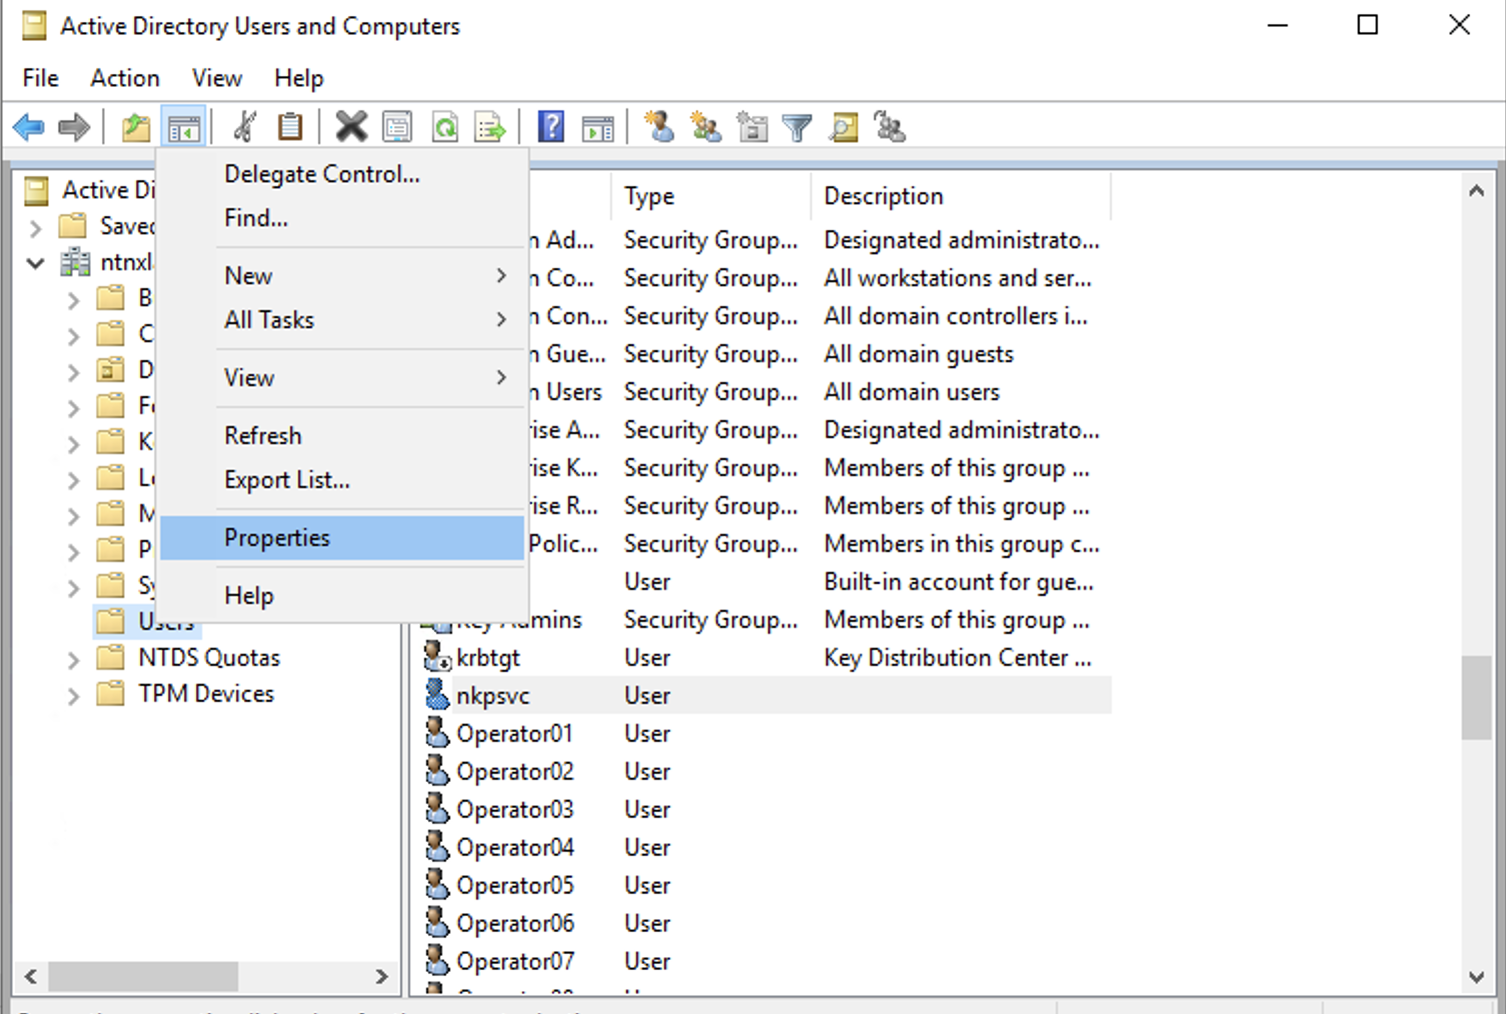The height and width of the screenshot is (1014, 1506).
Task: Click the vertical scrollbar down arrow
Action: pyautogui.click(x=1476, y=977)
